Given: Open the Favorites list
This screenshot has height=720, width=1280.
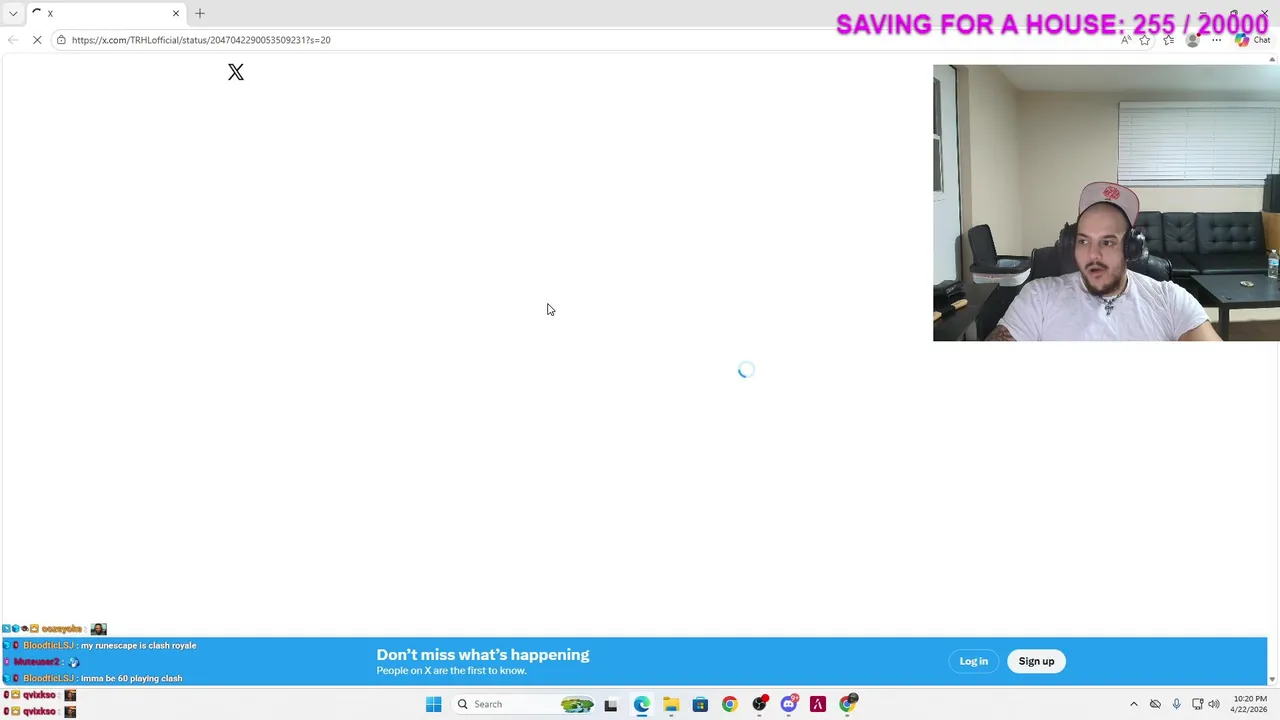Looking at the screenshot, I should tap(1168, 40).
